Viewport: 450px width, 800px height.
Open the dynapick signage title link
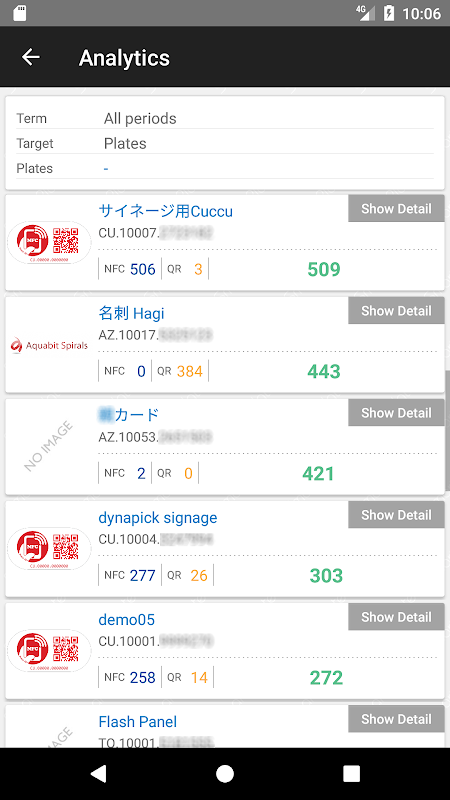(x=158, y=517)
